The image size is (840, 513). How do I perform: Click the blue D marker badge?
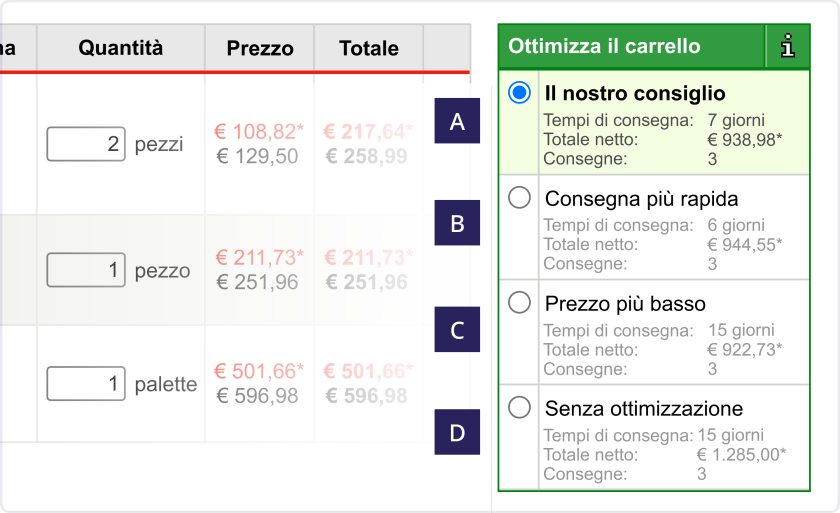[x=457, y=432]
